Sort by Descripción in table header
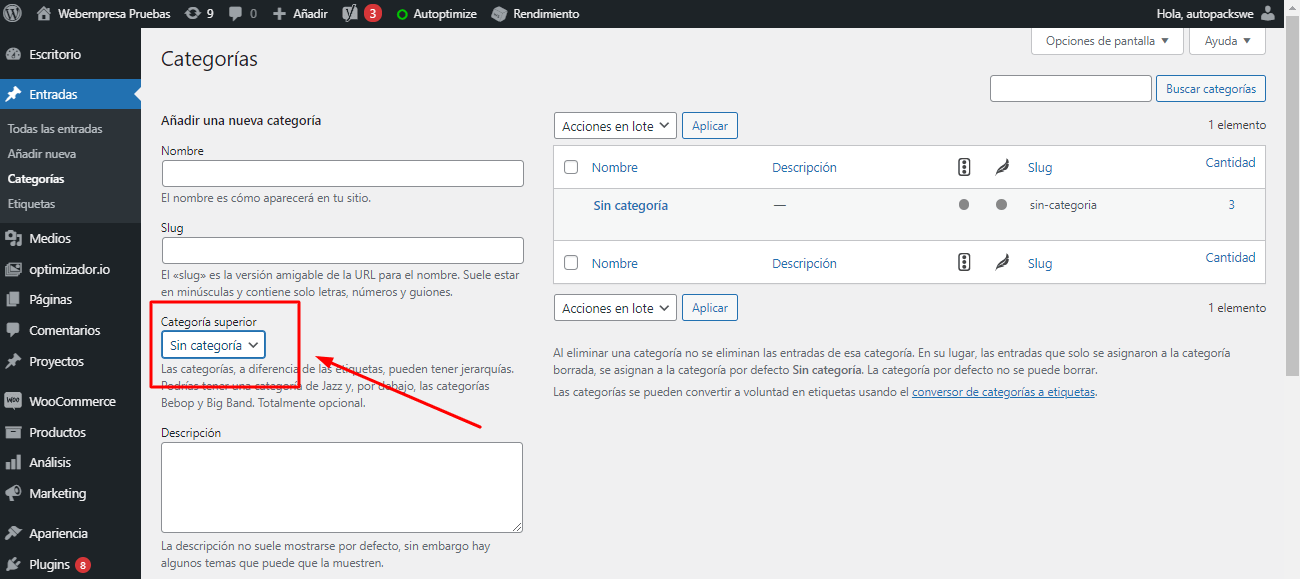This screenshot has width=1300, height=579. tap(804, 167)
